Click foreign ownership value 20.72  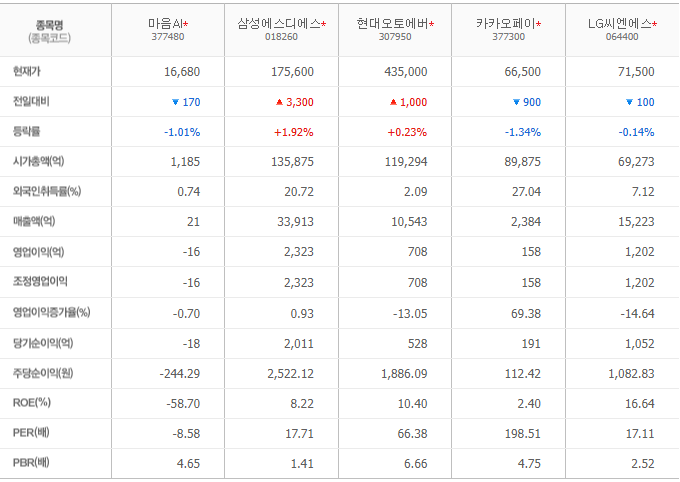[299, 192]
